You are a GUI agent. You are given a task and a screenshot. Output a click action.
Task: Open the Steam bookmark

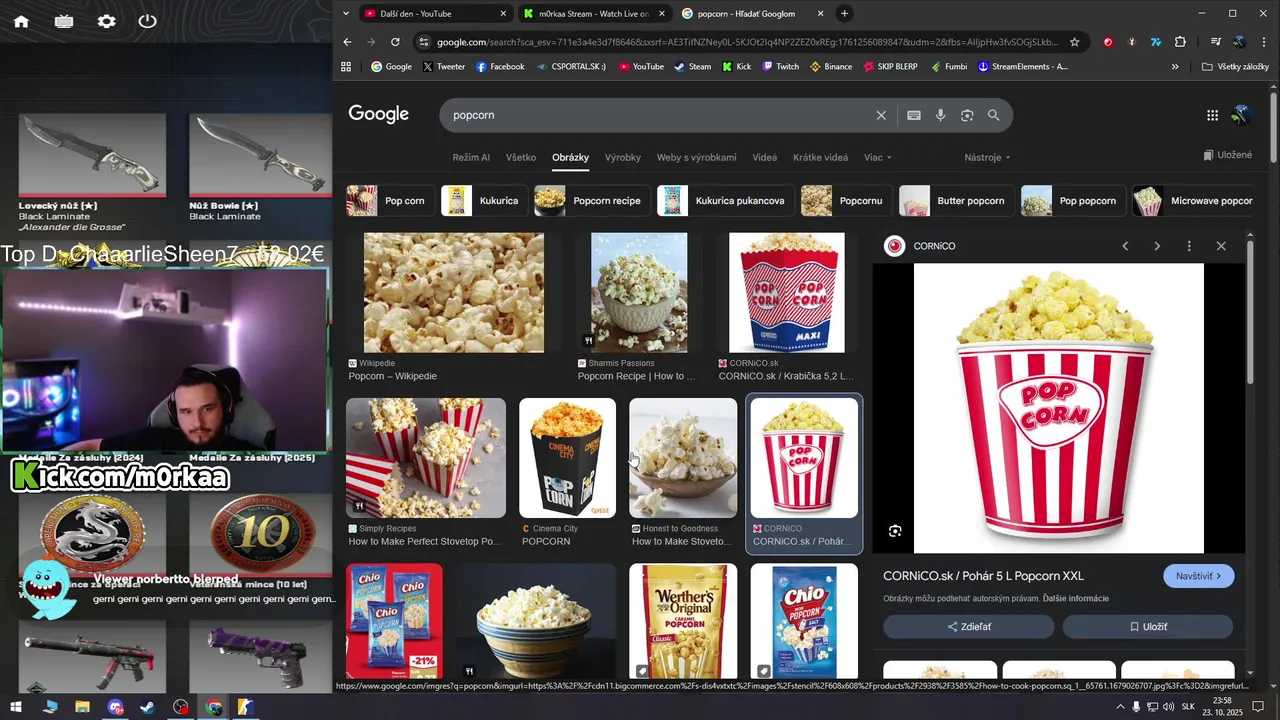pyautogui.click(x=692, y=67)
